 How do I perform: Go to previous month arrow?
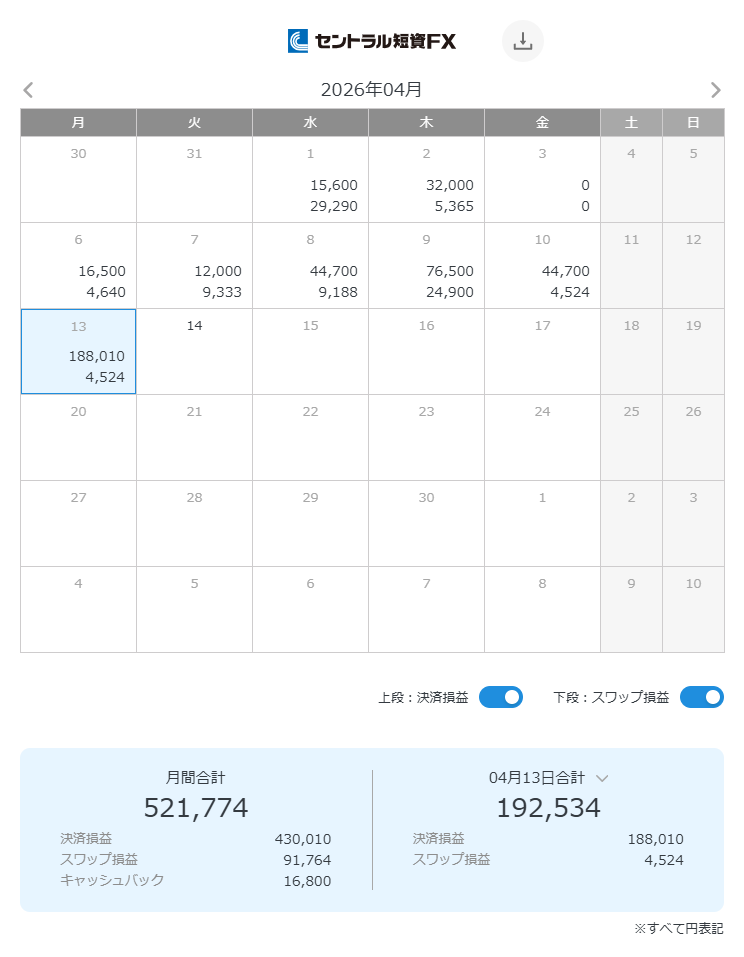click(28, 90)
